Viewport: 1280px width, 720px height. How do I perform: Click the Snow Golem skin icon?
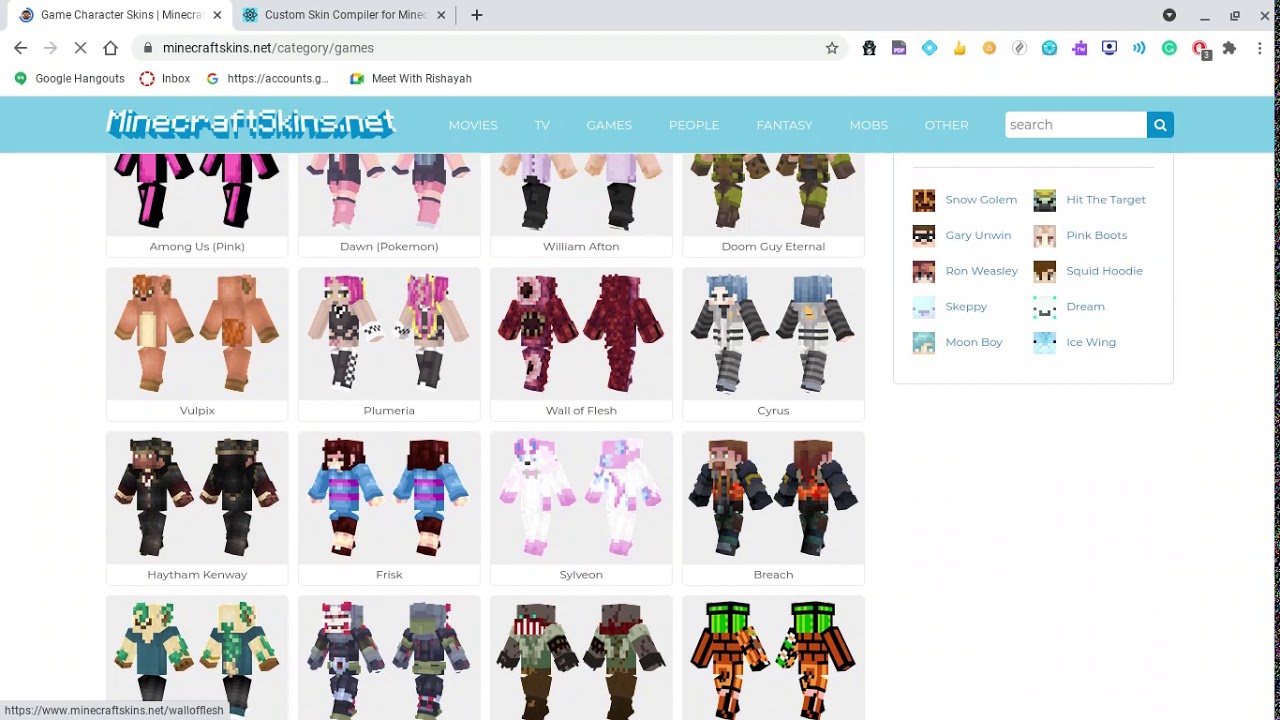(x=923, y=200)
